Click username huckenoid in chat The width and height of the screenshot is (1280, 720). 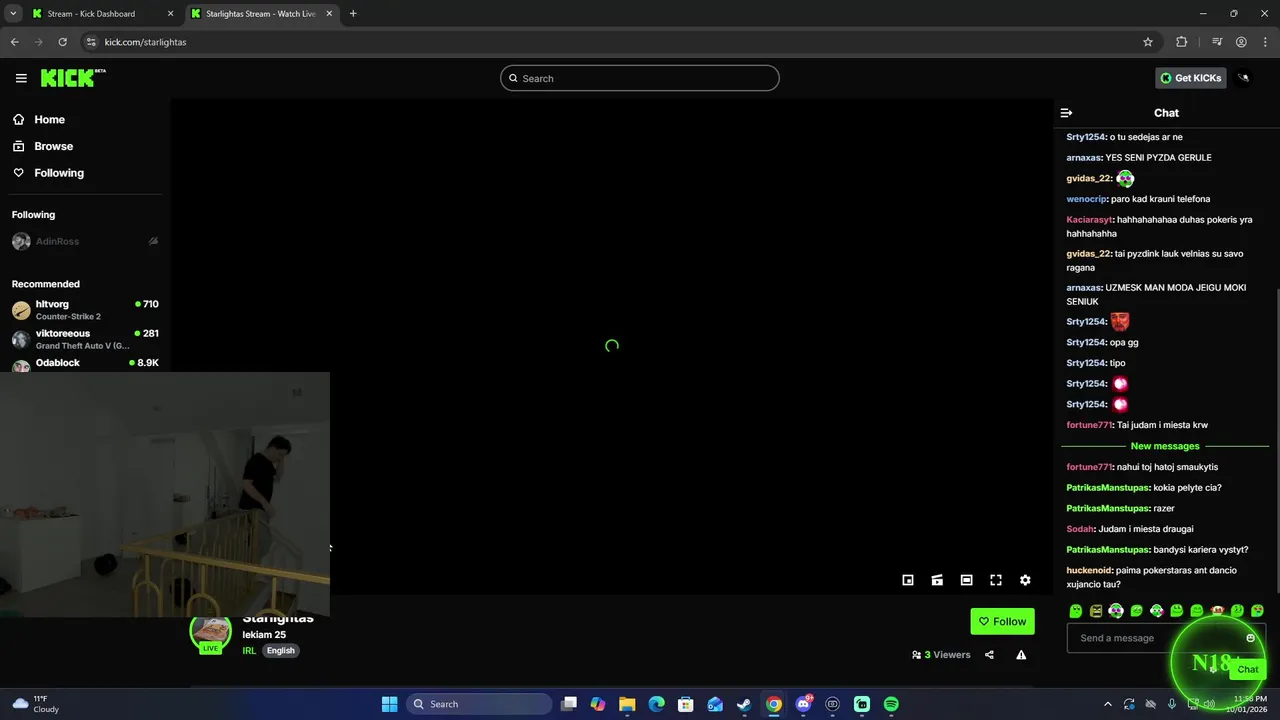click(1089, 571)
